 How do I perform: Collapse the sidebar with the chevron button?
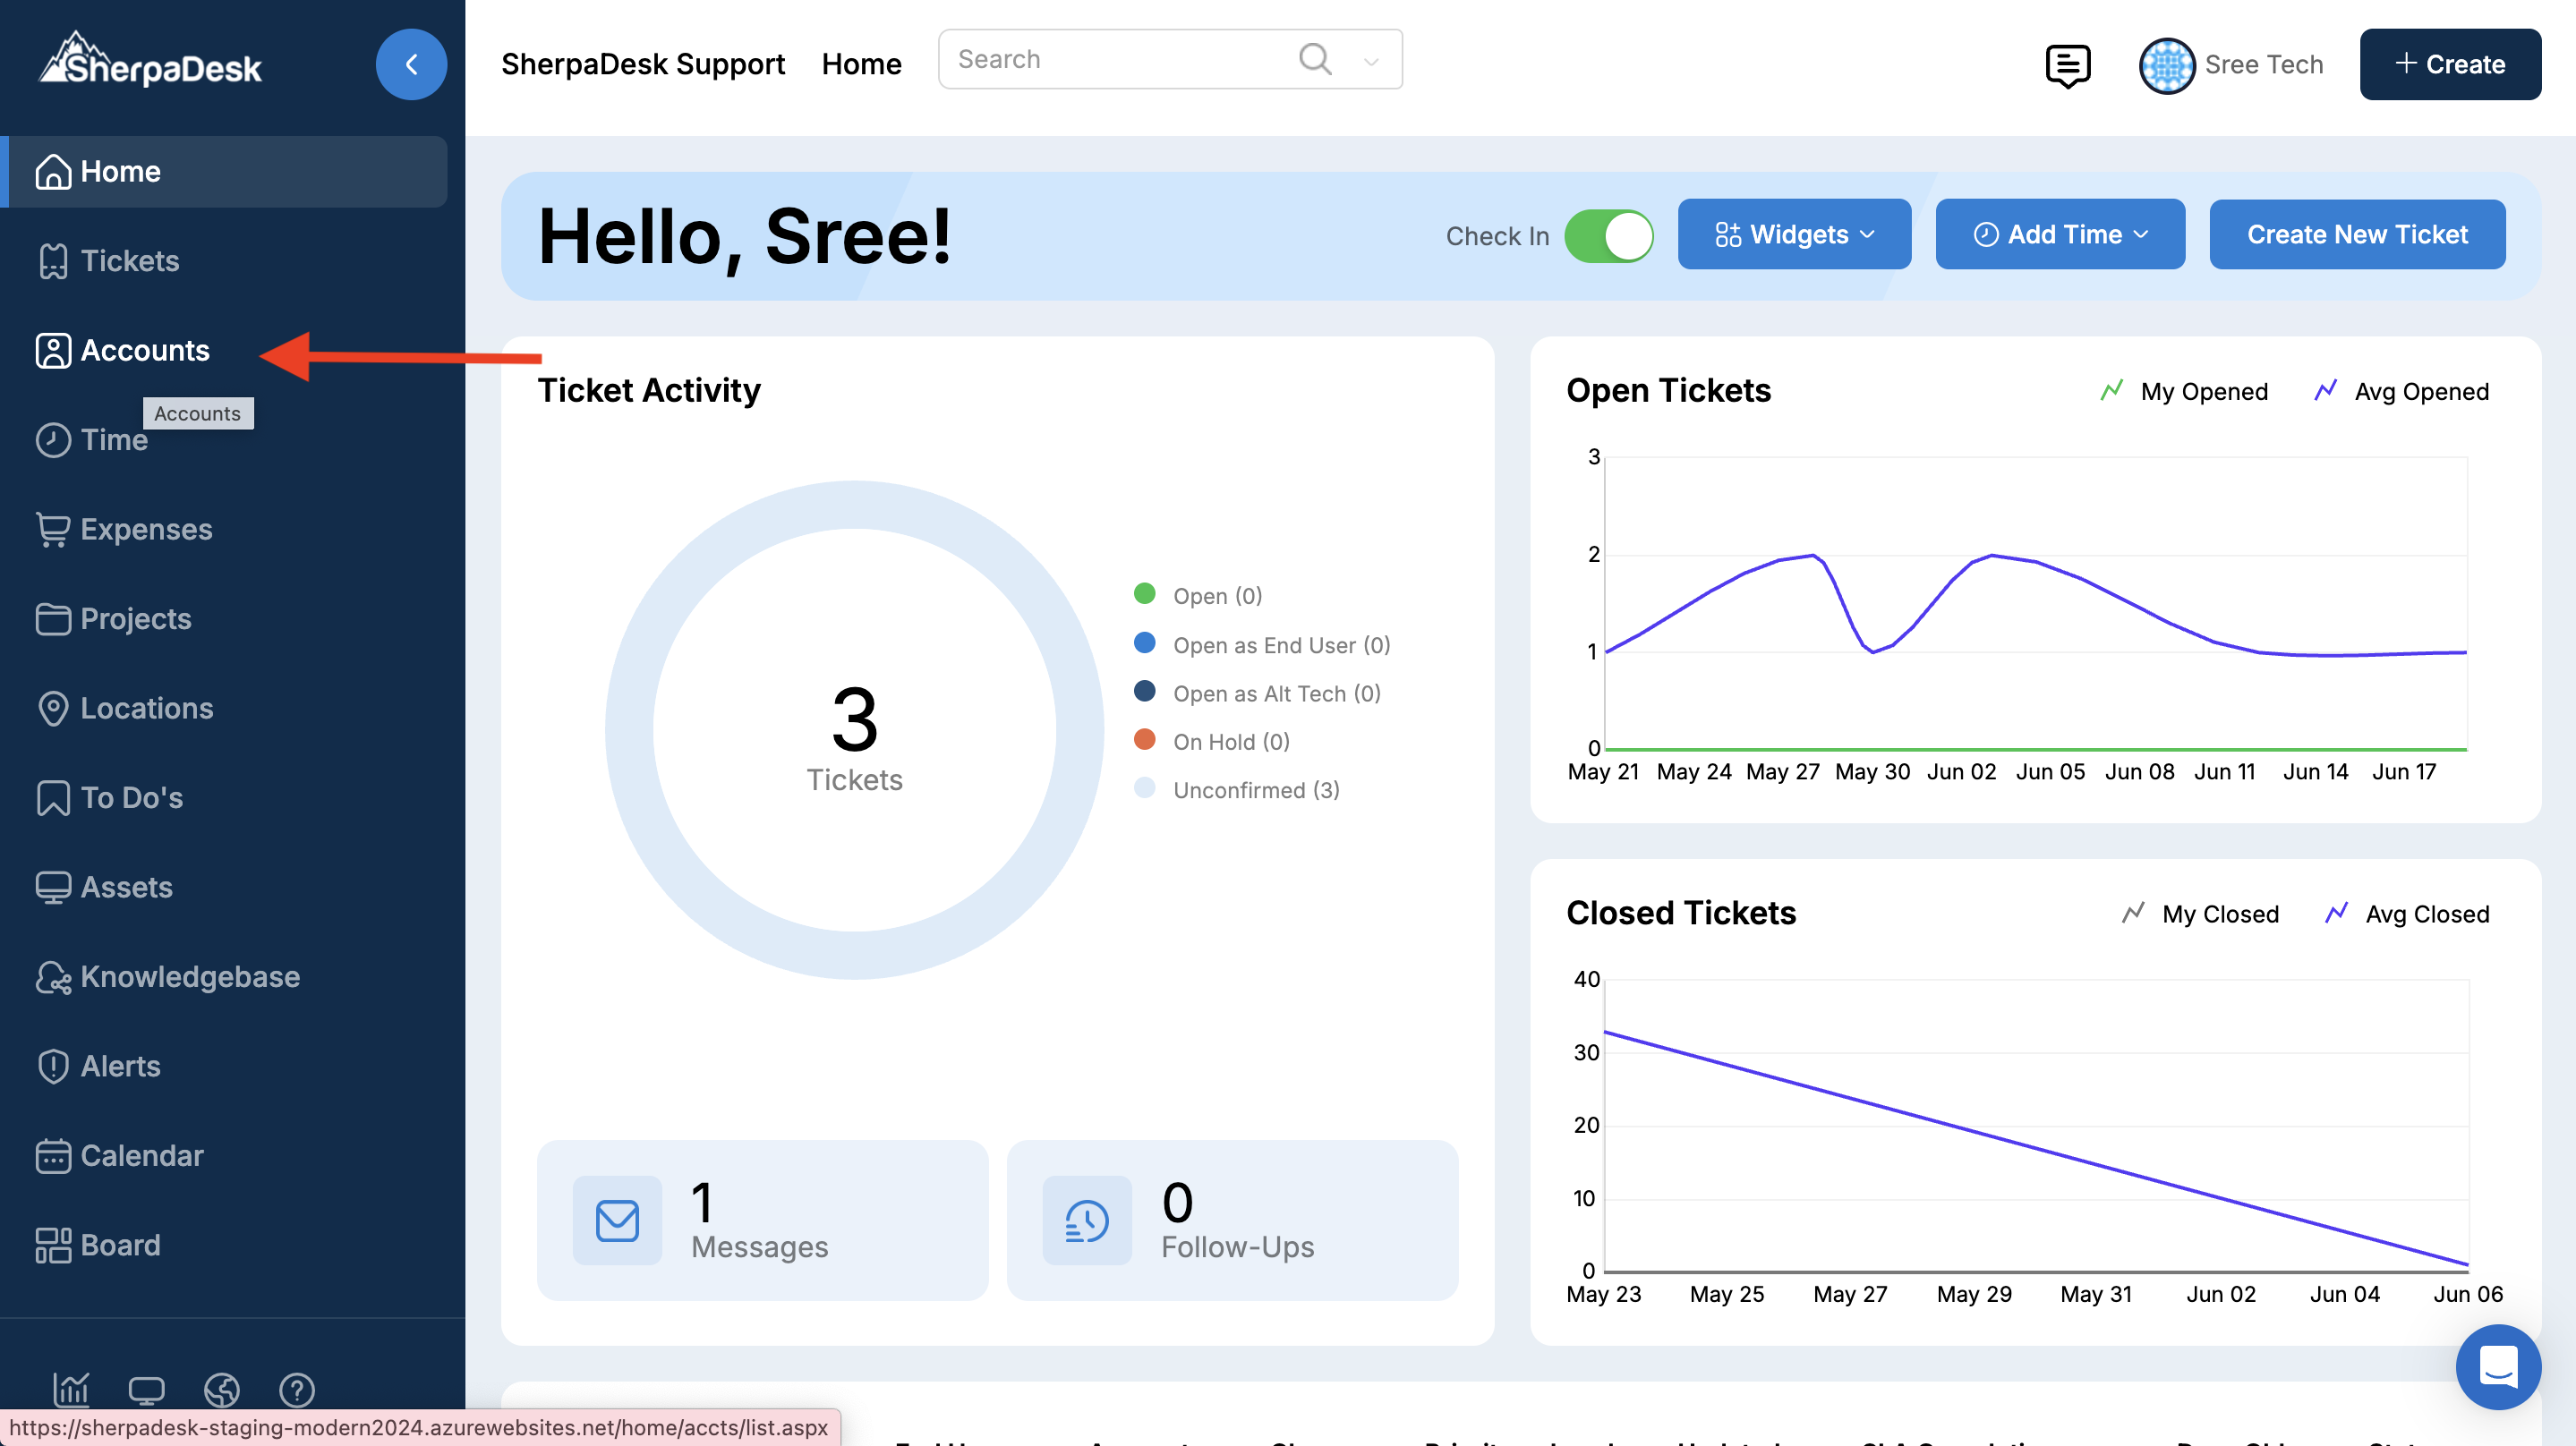coord(411,64)
